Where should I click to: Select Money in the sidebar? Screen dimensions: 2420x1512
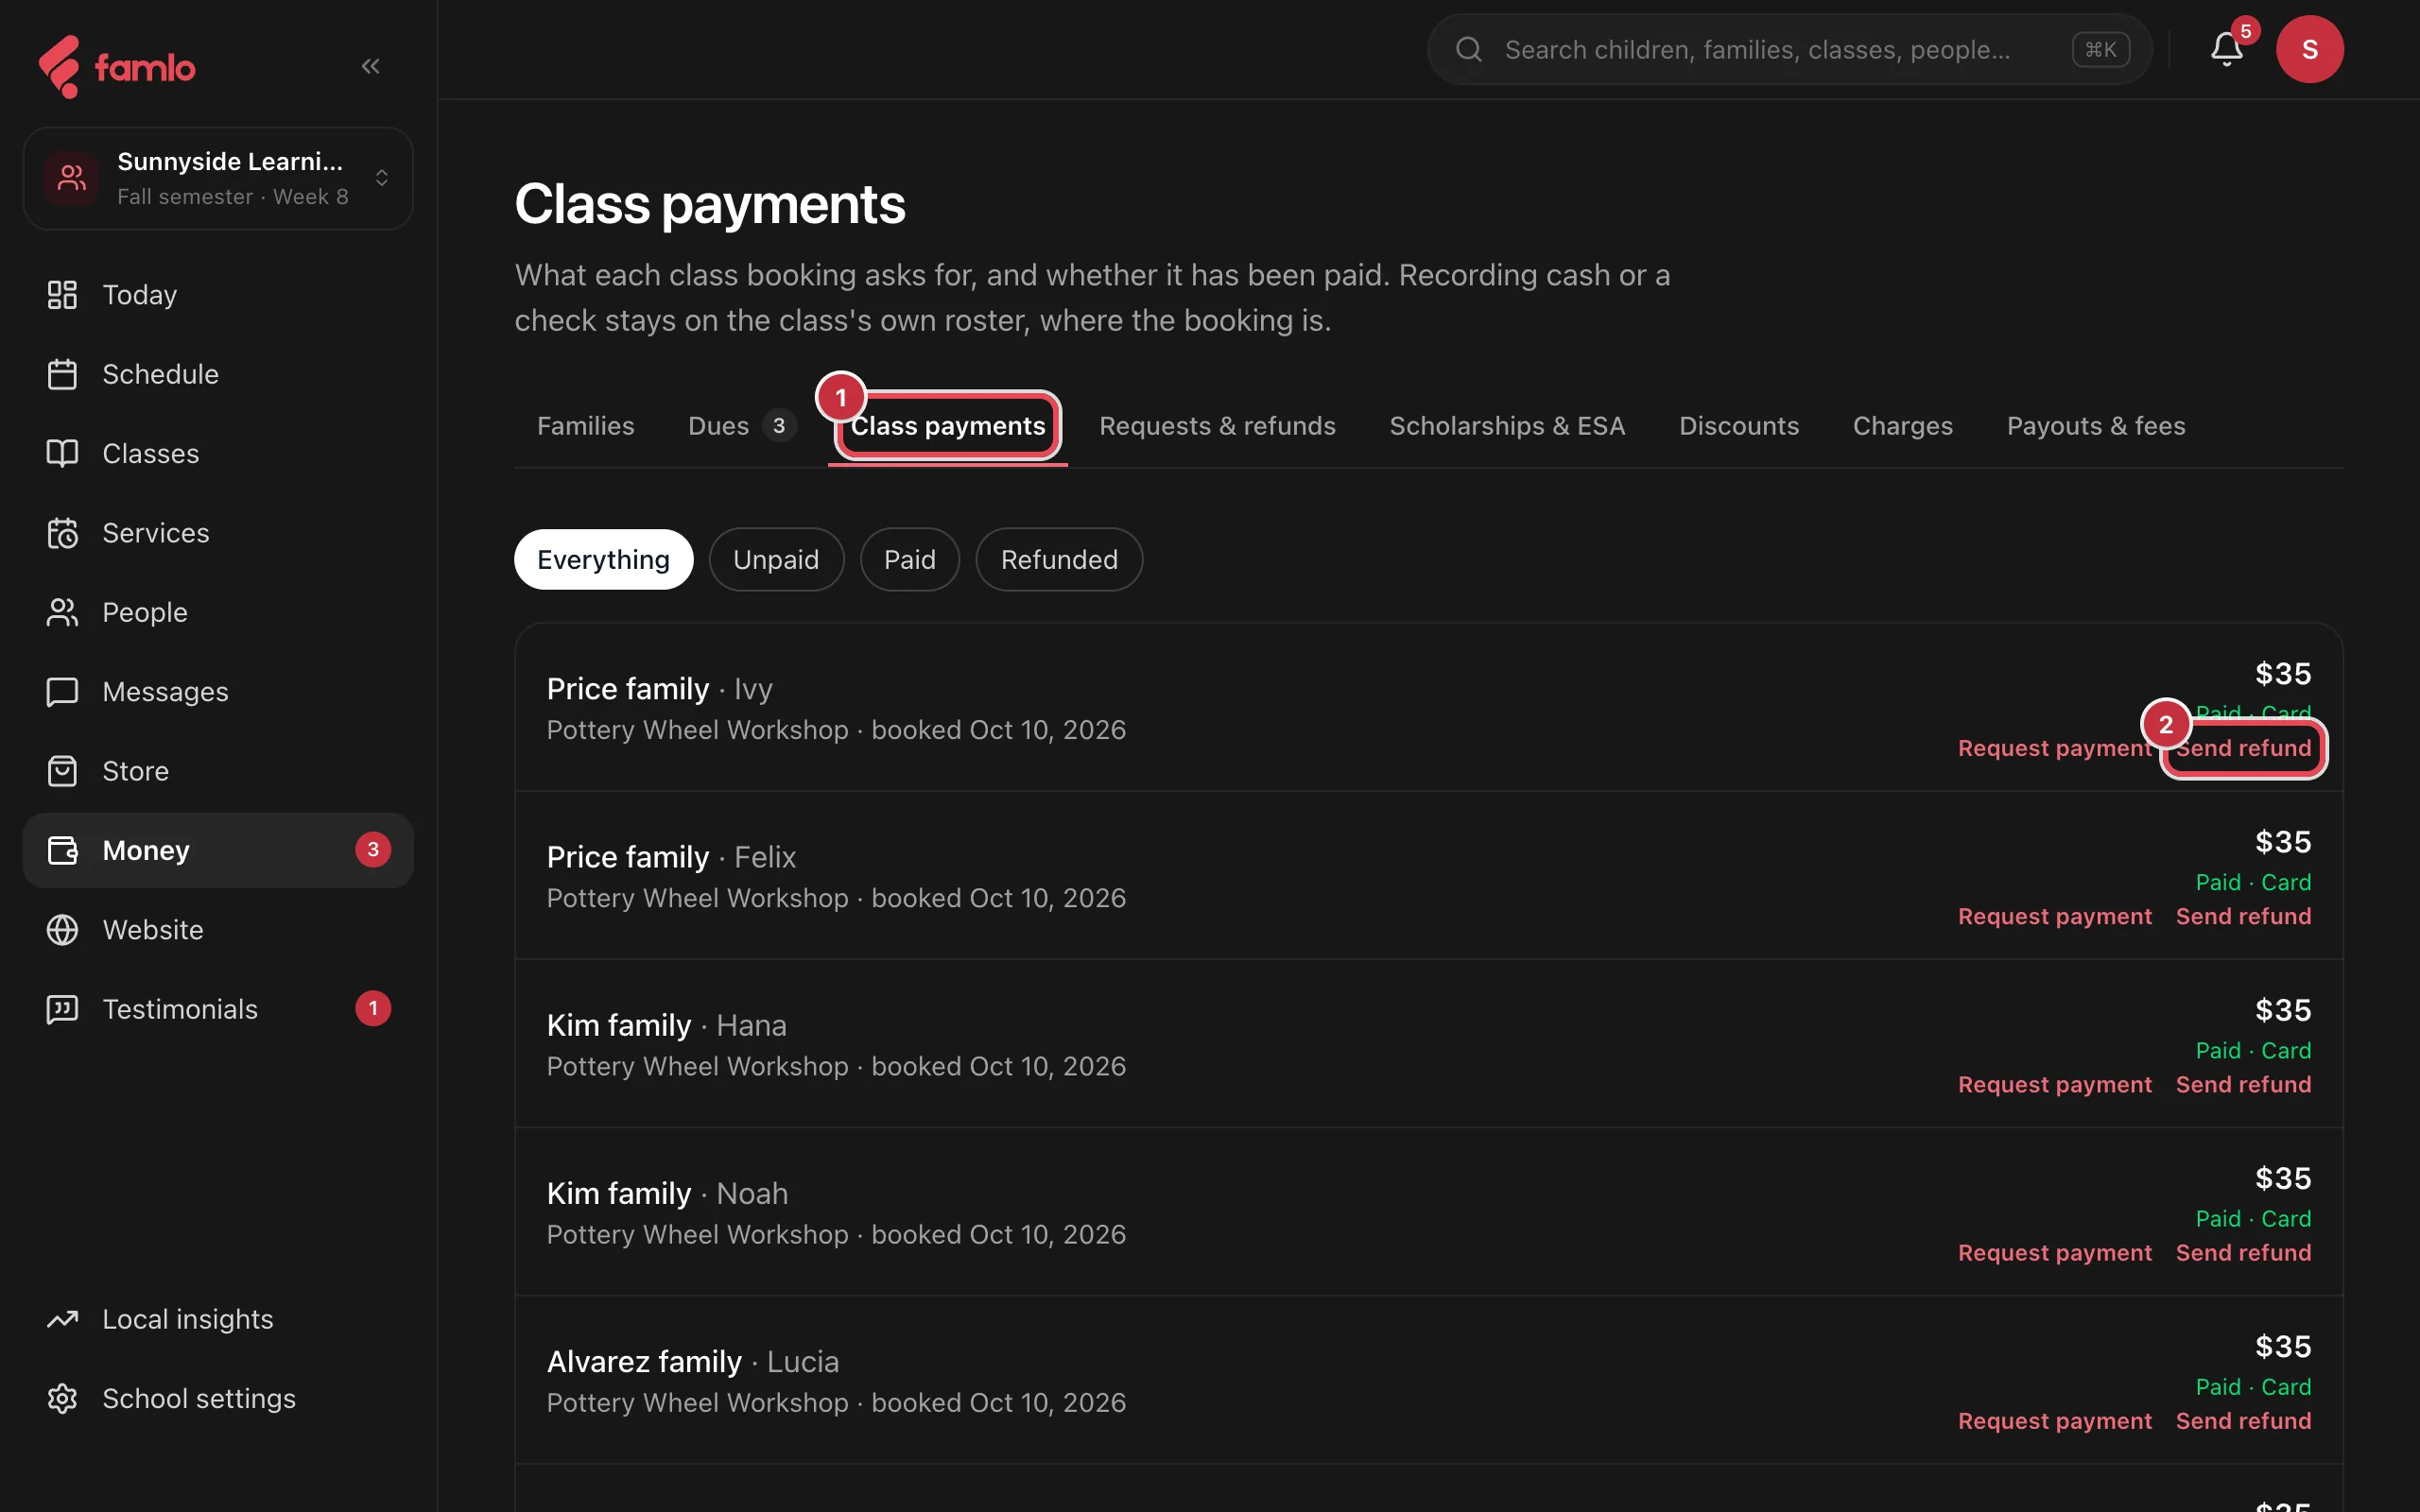coord(218,850)
